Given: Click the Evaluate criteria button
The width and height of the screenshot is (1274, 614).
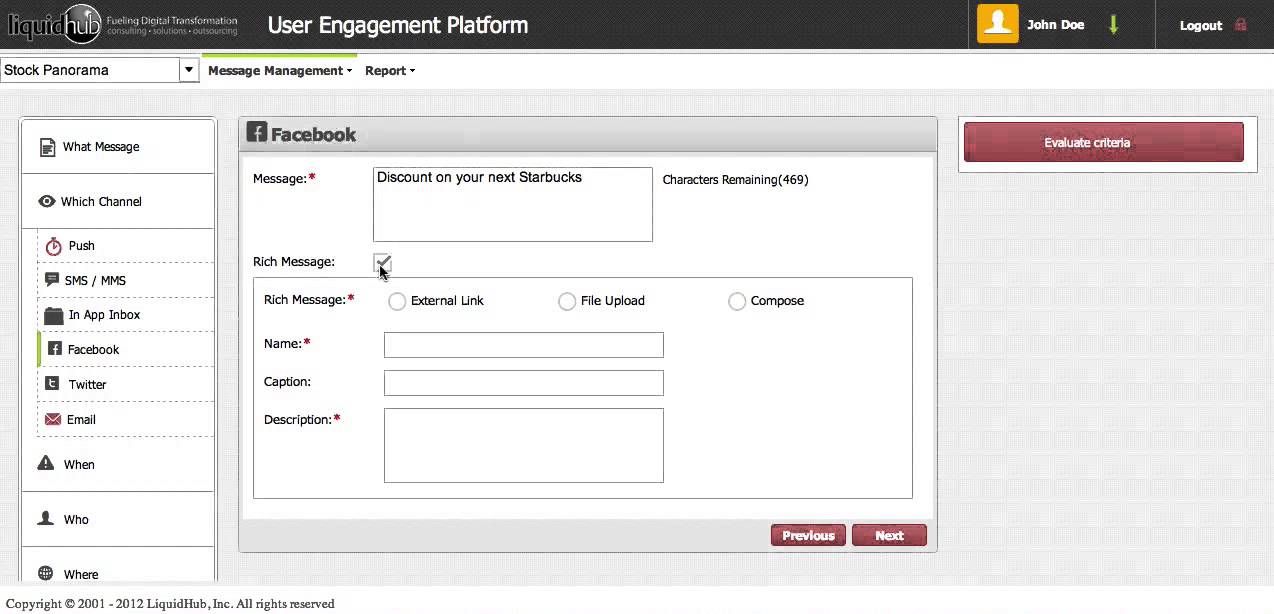Looking at the screenshot, I should point(1103,143).
